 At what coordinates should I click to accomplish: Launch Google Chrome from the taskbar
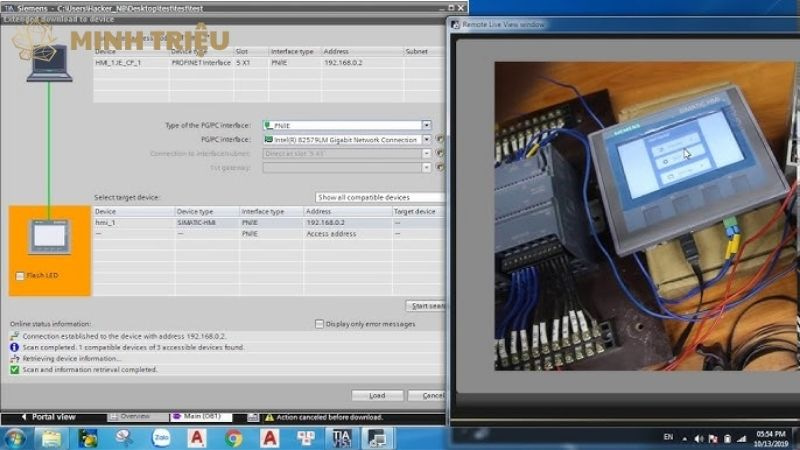tap(233, 437)
